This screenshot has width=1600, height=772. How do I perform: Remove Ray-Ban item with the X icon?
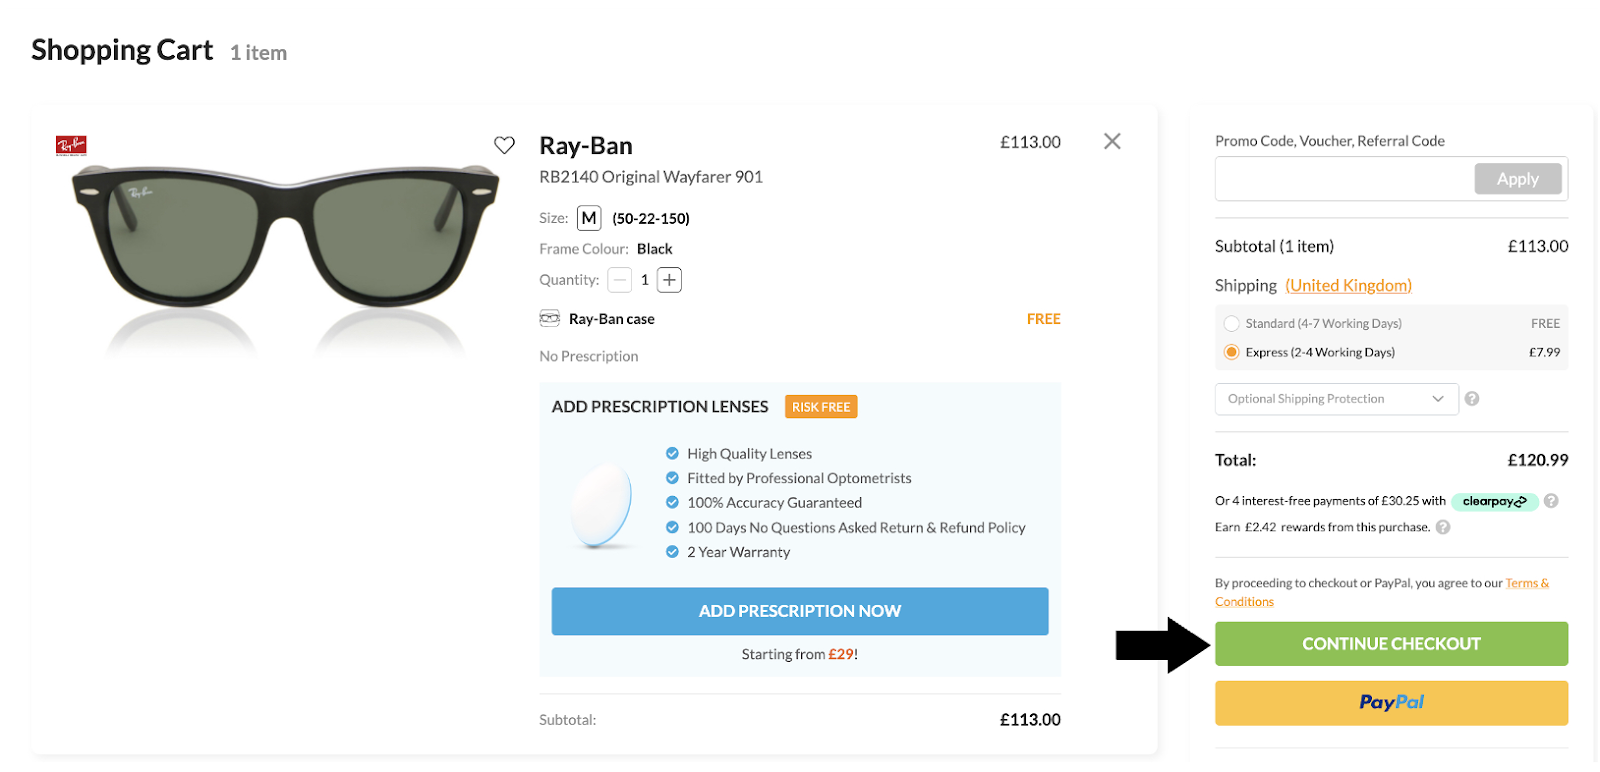[x=1112, y=141]
